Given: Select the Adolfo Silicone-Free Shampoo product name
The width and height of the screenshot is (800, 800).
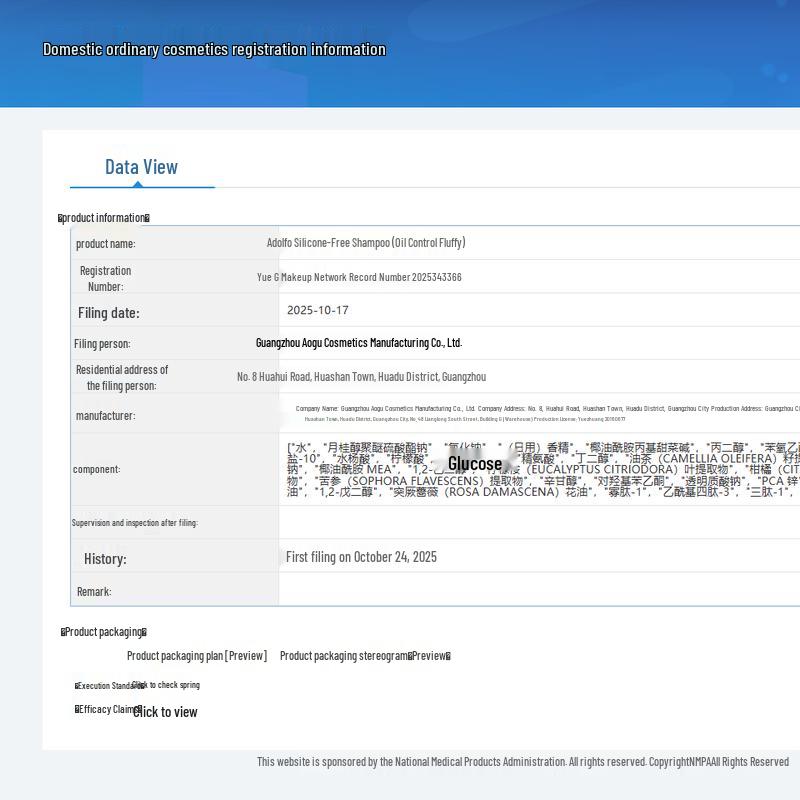Looking at the screenshot, I should (x=366, y=243).
